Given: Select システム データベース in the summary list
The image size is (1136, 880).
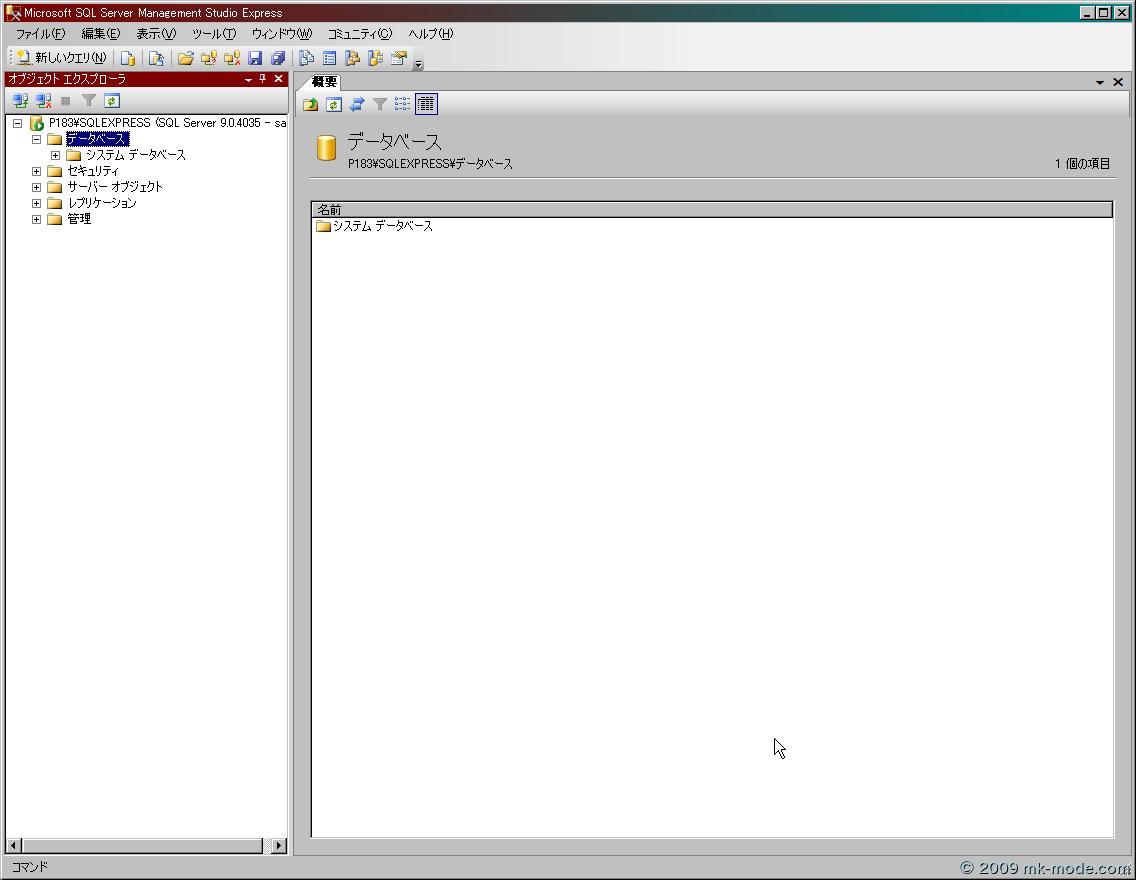Looking at the screenshot, I should [382, 226].
